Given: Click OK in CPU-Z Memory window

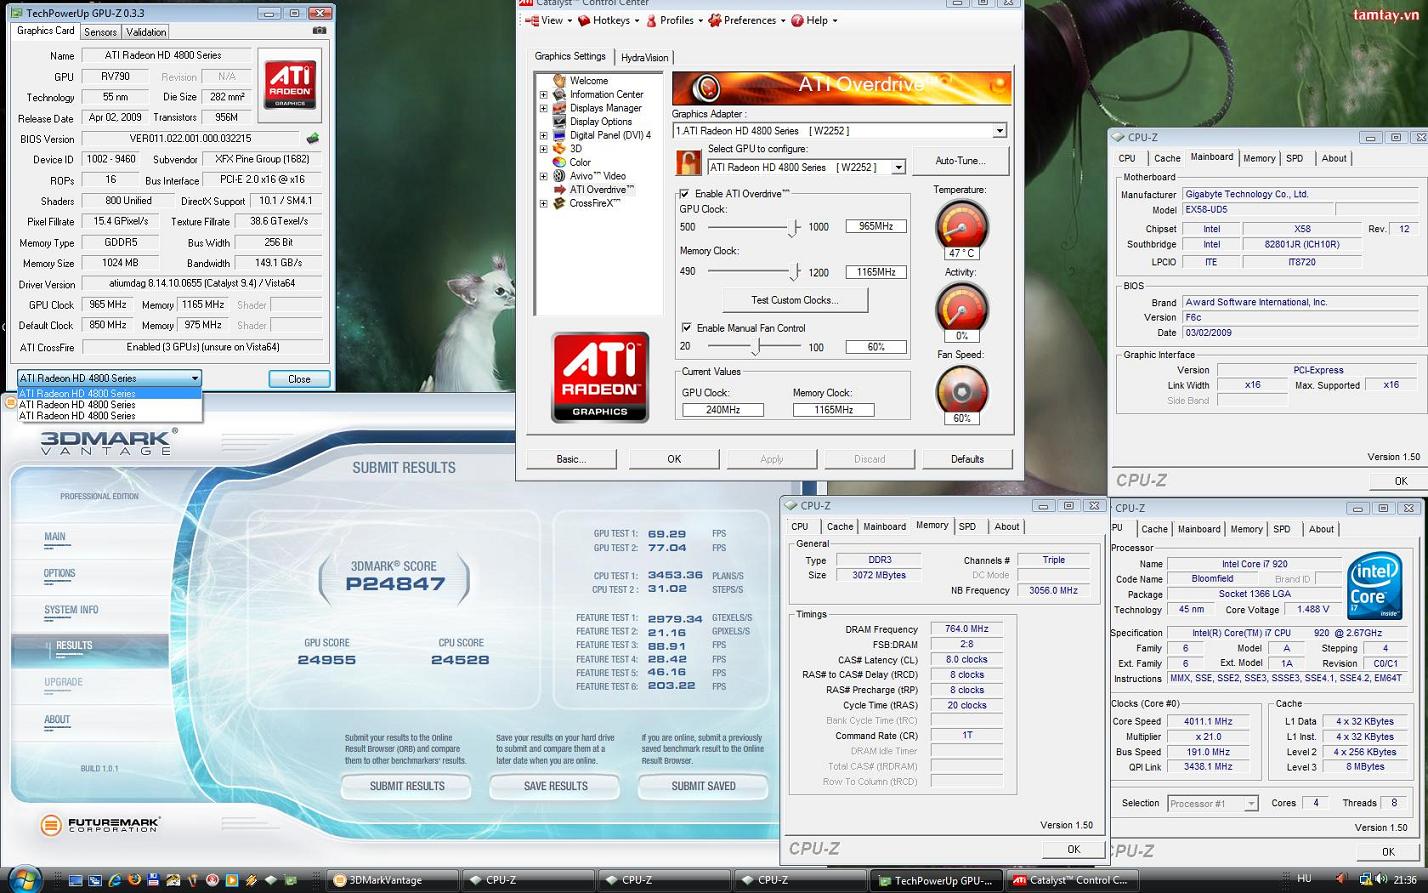Looking at the screenshot, I should click(x=1073, y=849).
